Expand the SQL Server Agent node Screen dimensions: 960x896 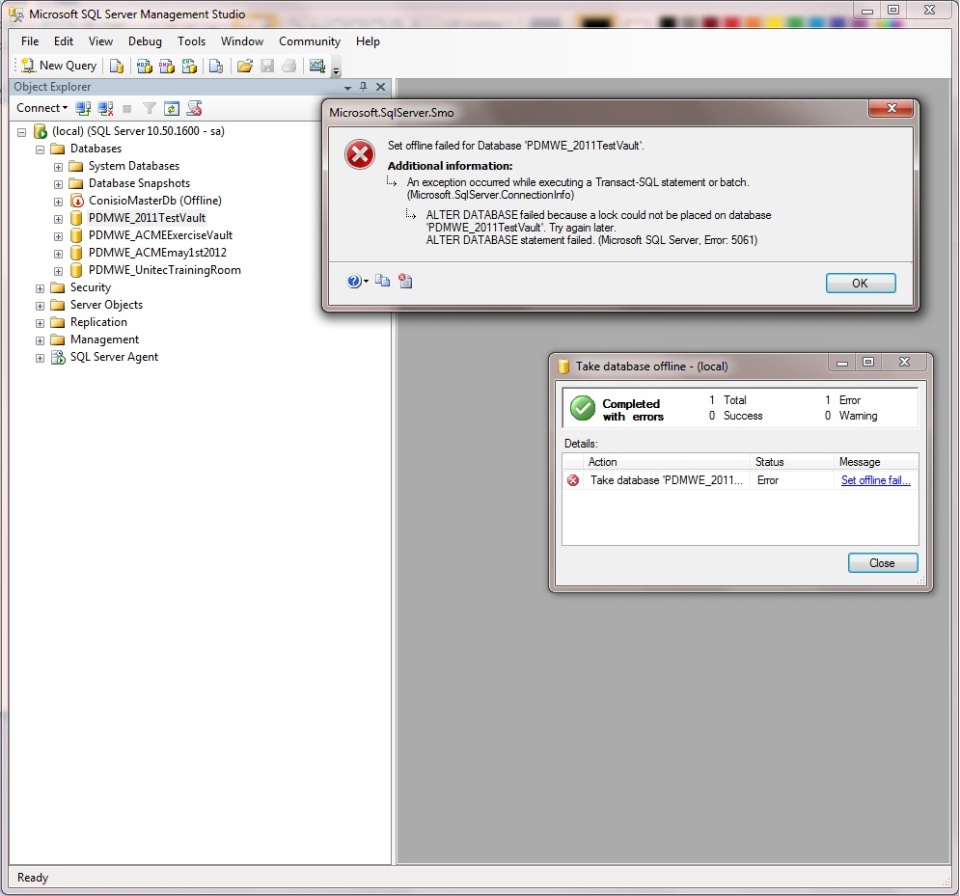(40, 358)
